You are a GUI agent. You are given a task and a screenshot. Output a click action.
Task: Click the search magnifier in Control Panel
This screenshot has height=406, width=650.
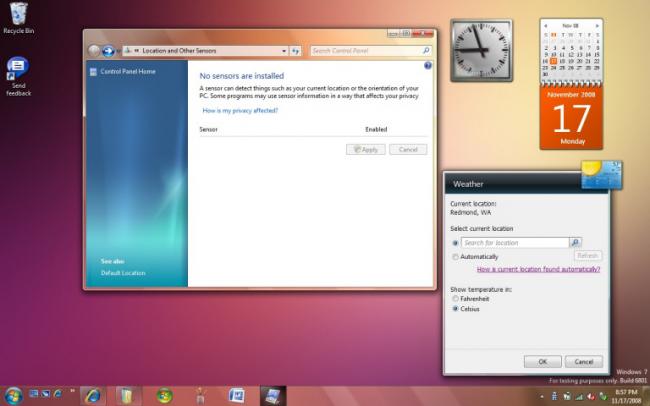pyautogui.click(x=426, y=51)
